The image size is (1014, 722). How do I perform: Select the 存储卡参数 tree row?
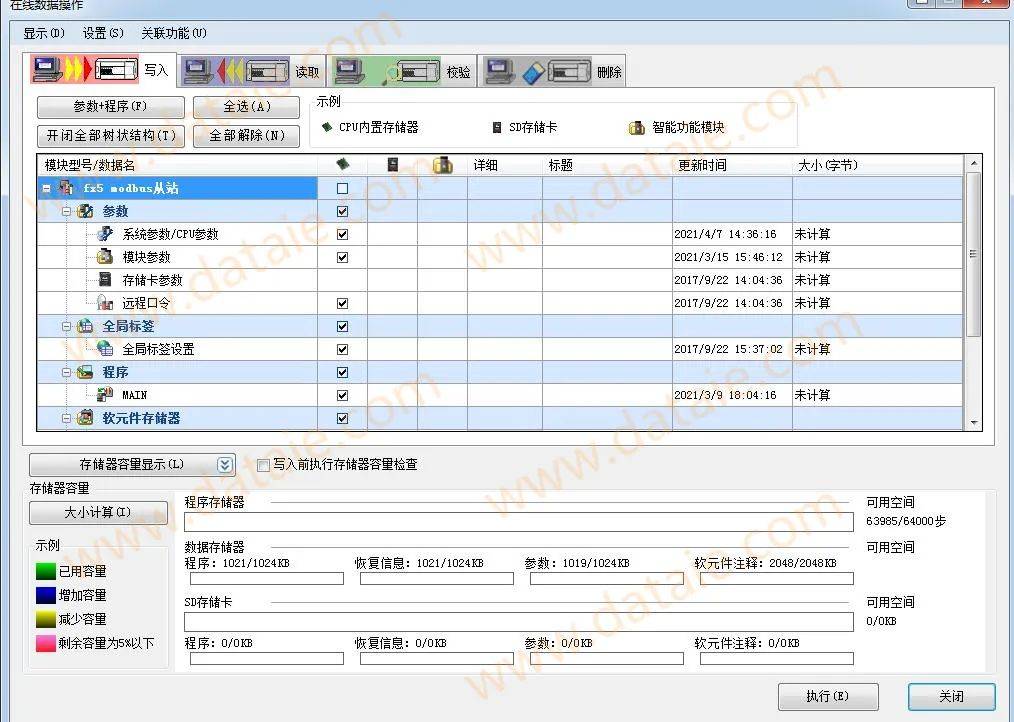500,280
